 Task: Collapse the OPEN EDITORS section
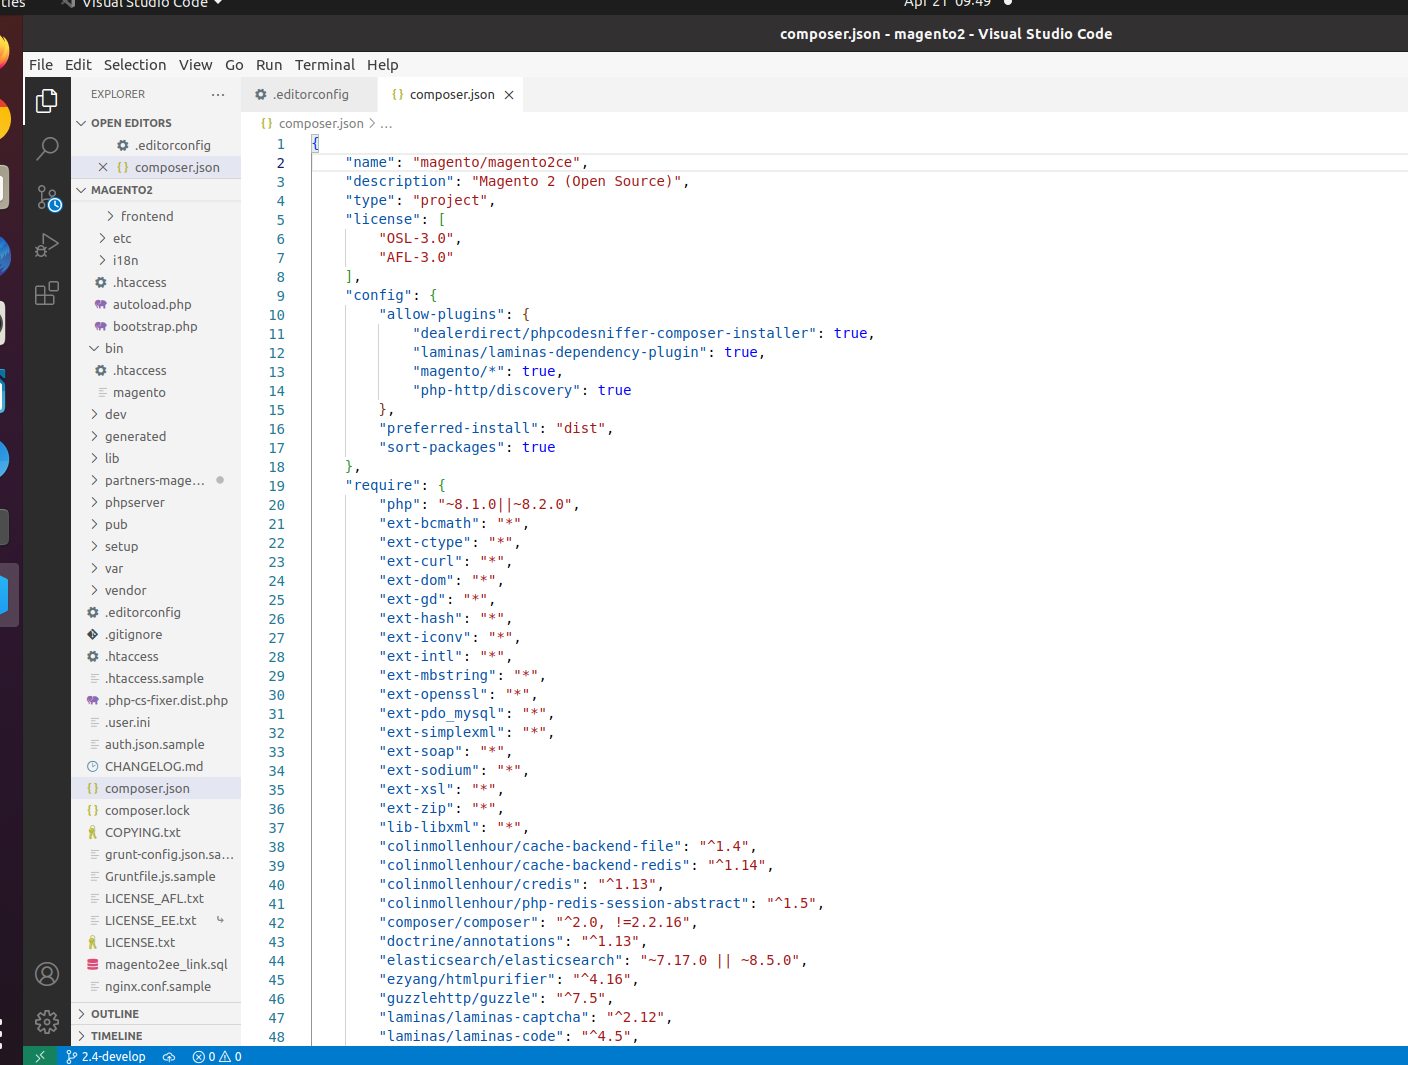[x=130, y=122]
